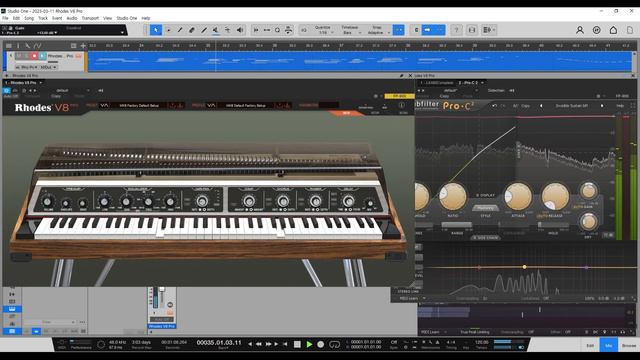Click the Add Track plus icon

pos(83,46)
